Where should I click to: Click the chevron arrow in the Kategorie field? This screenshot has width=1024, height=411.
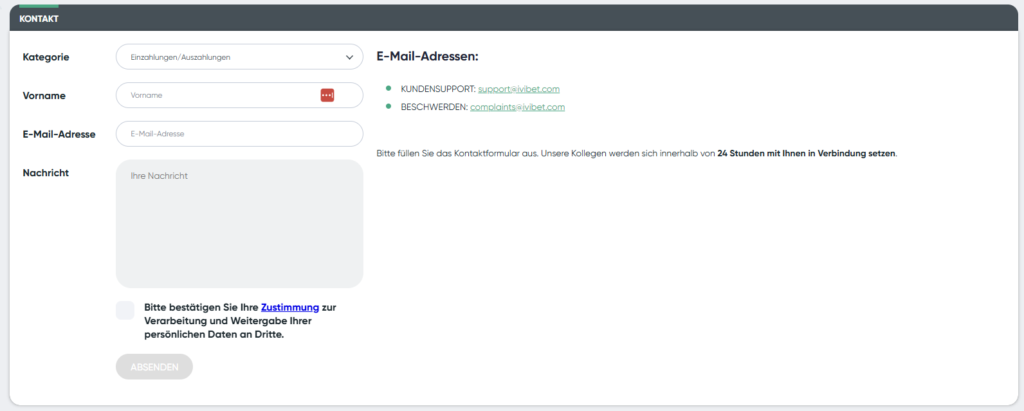(349, 57)
